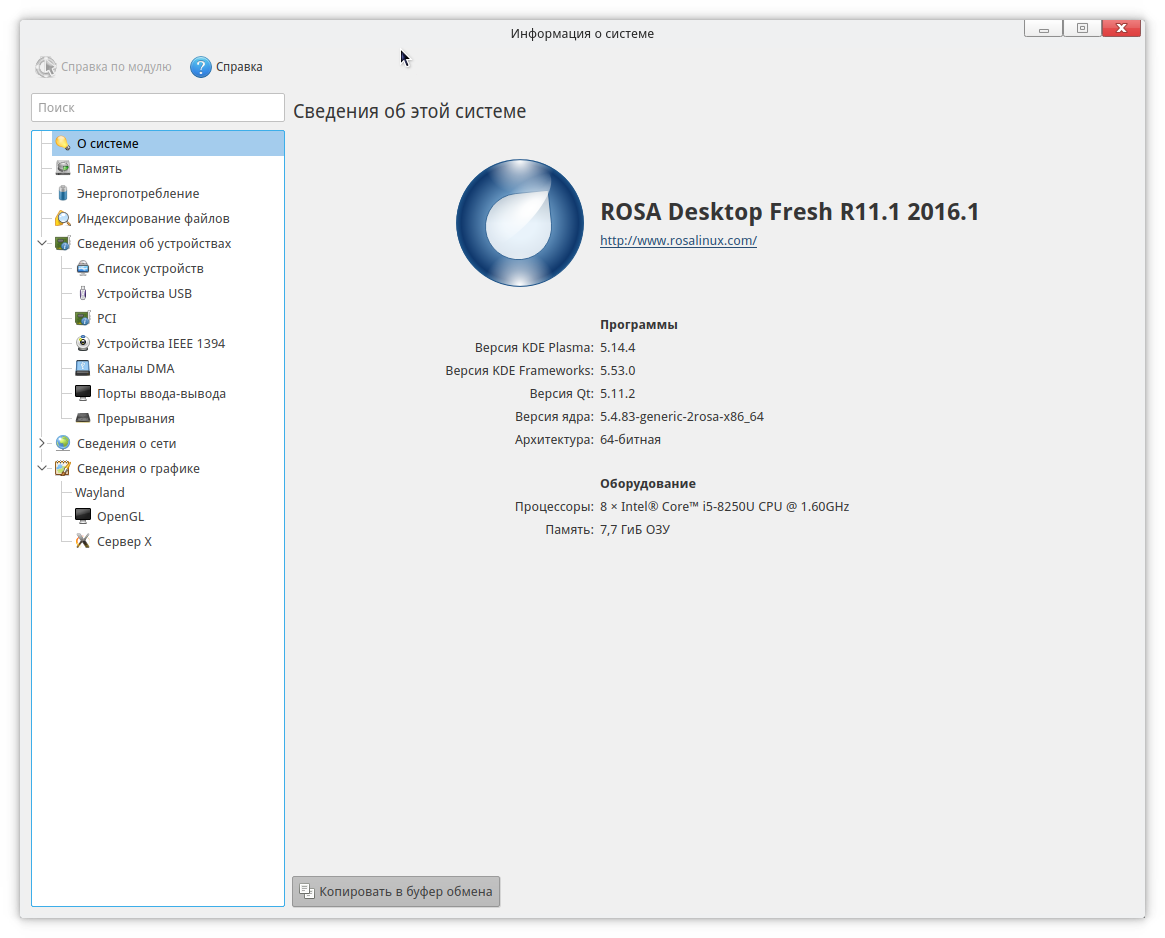1165x938 pixels.
Task: Click the ROSA Desktop Fresh R11.1 title
Action: click(790, 212)
